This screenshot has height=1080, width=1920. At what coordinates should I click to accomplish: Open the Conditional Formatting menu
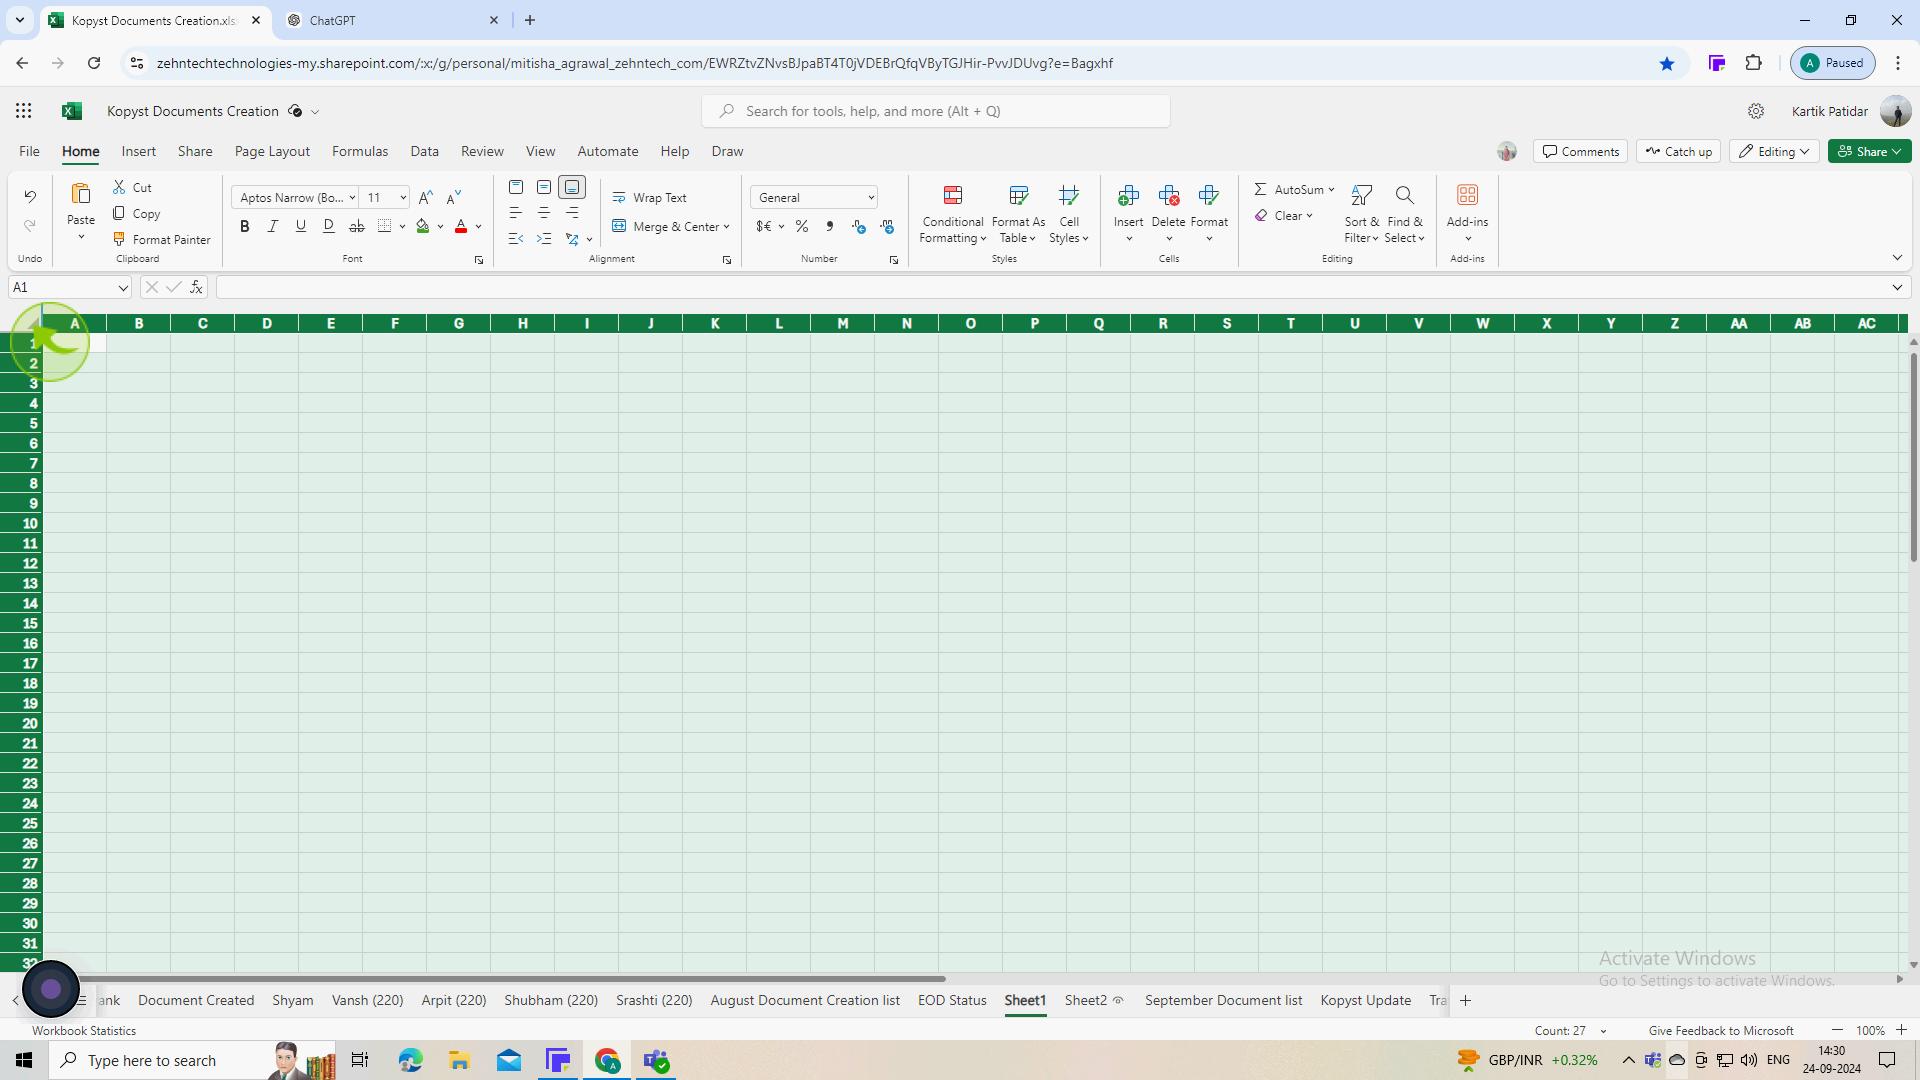953,214
